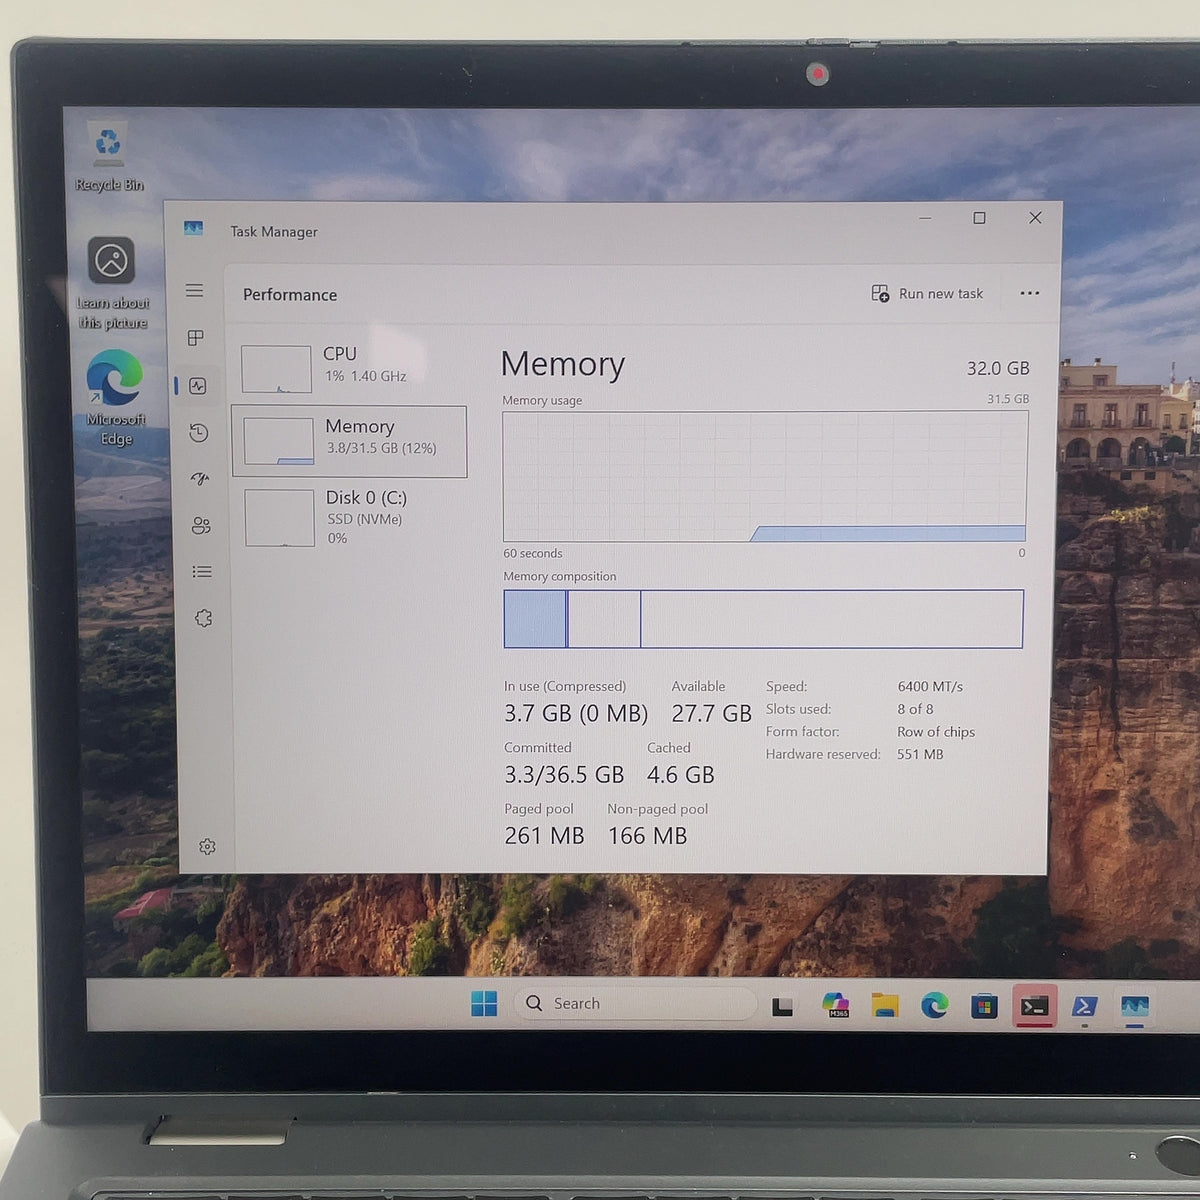Open Task Manager settings gear
Image resolution: width=1200 pixels, height=1200 pixels.
click(x=207, y=847)
